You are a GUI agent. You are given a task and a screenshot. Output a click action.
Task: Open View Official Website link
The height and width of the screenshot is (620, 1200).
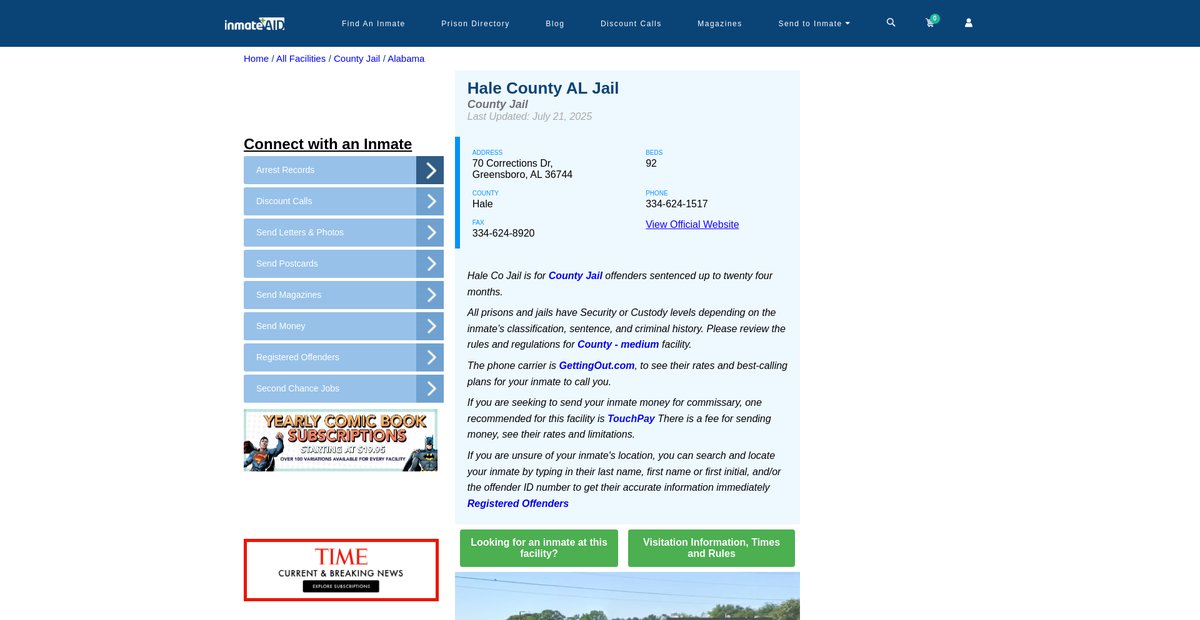[x=692, y=224]
